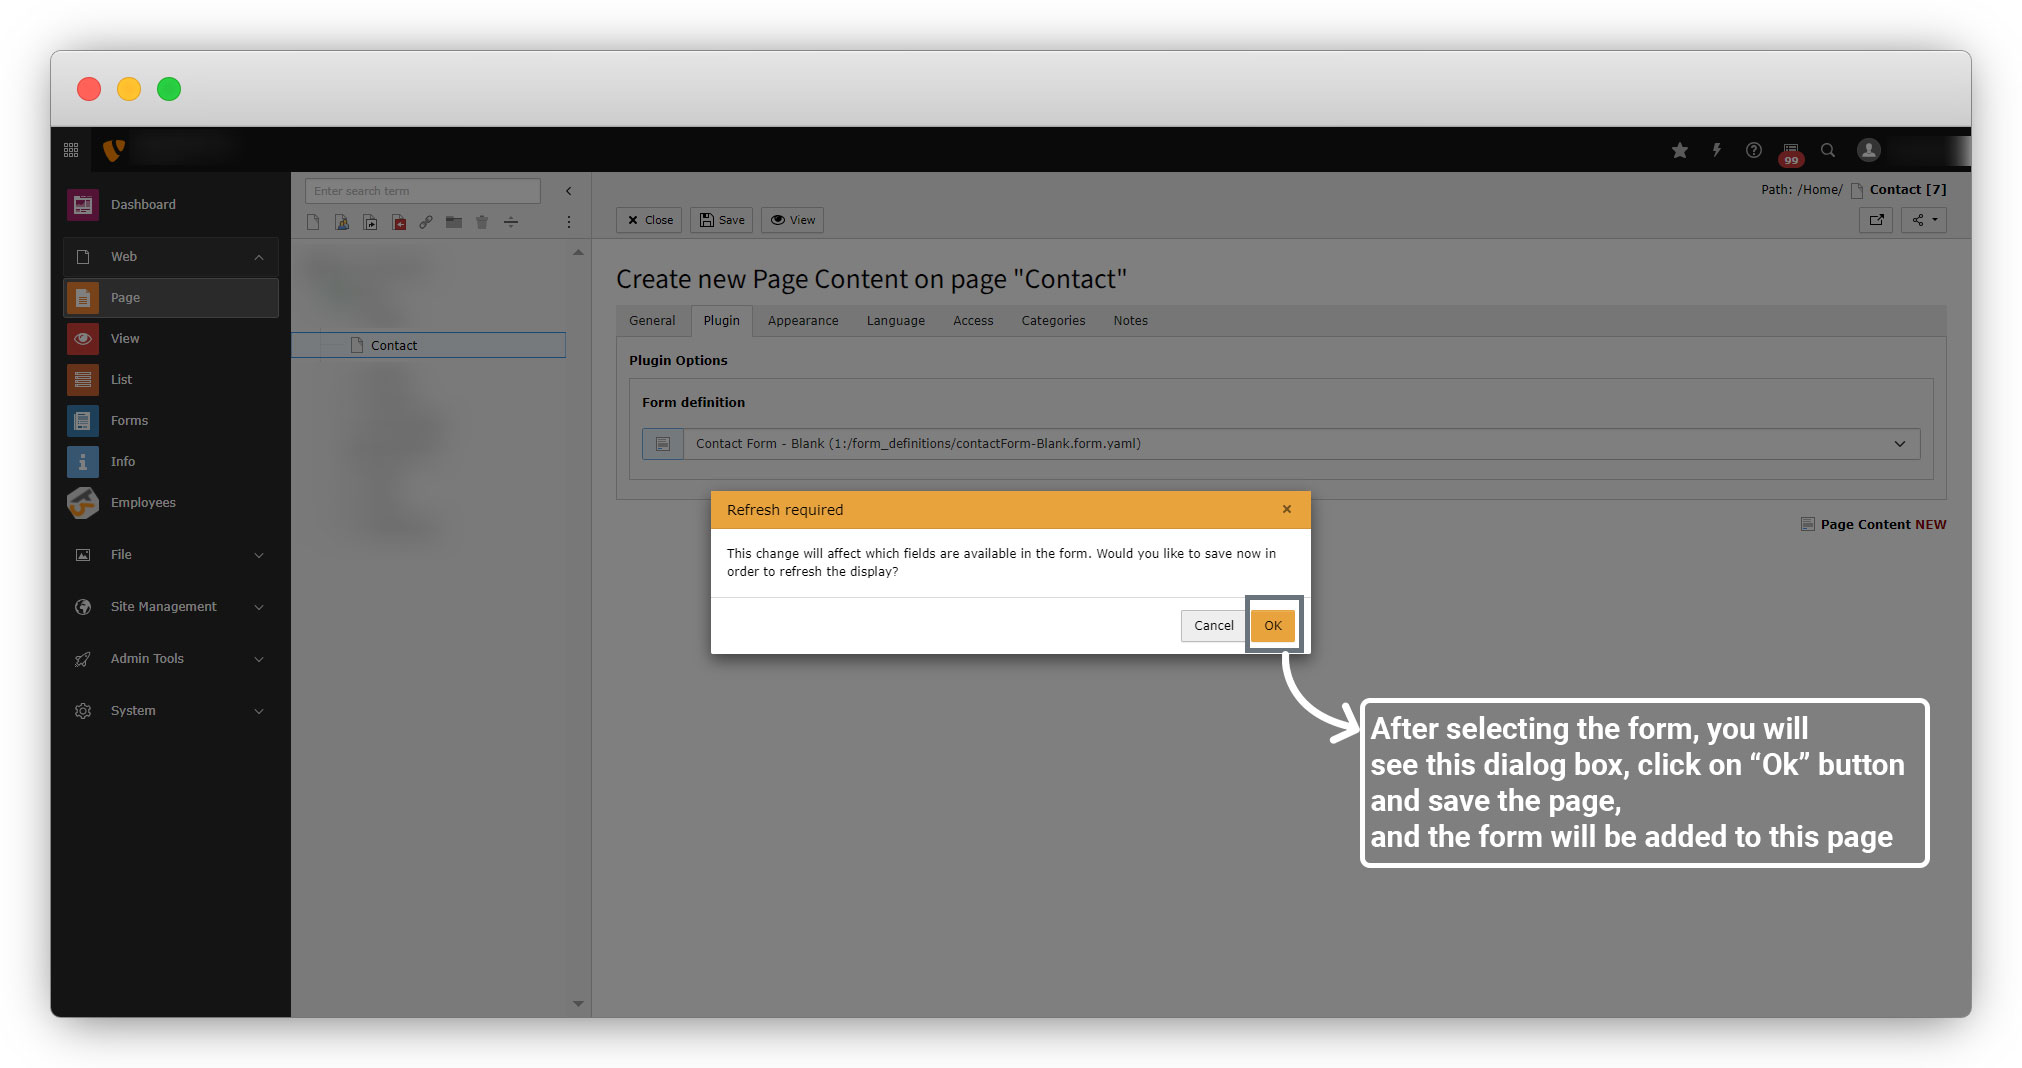The height and width of the screenshot is (1068, 2022).
Task: Open the Forms module
Action: [x=129, y=421]
